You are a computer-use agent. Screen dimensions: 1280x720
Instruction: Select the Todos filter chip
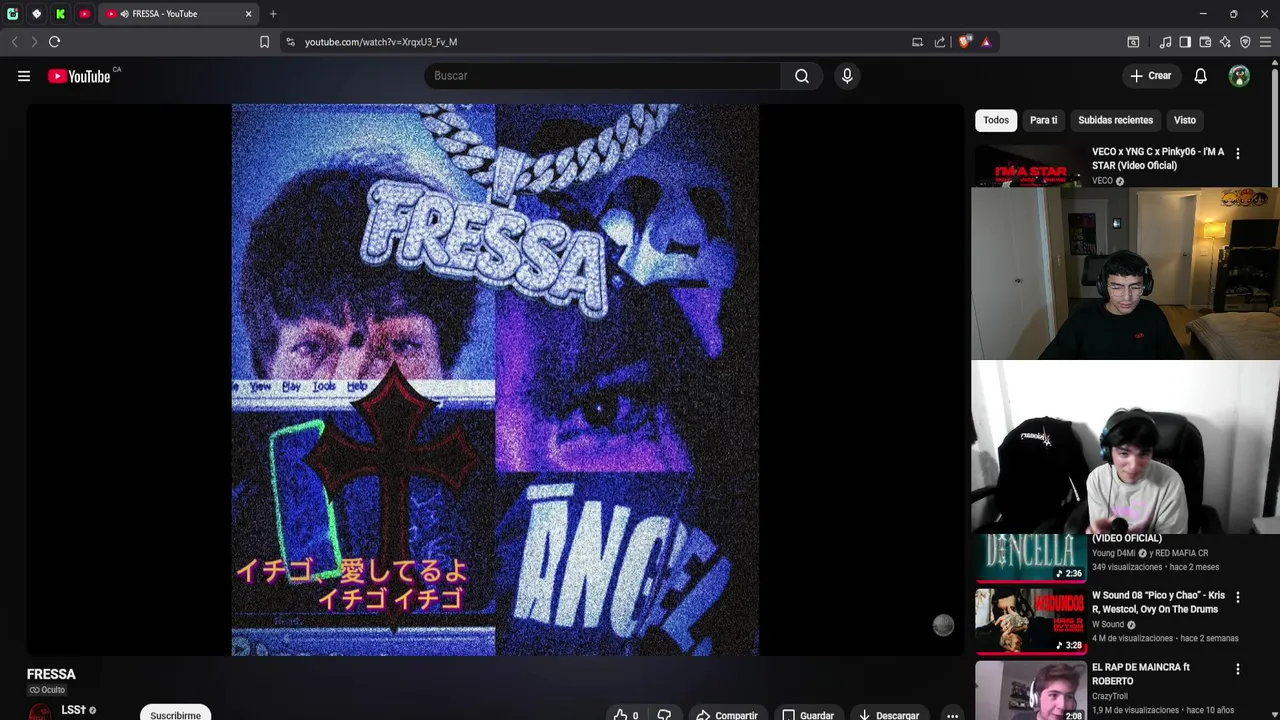pyautogui.click(x=996, y=120)
